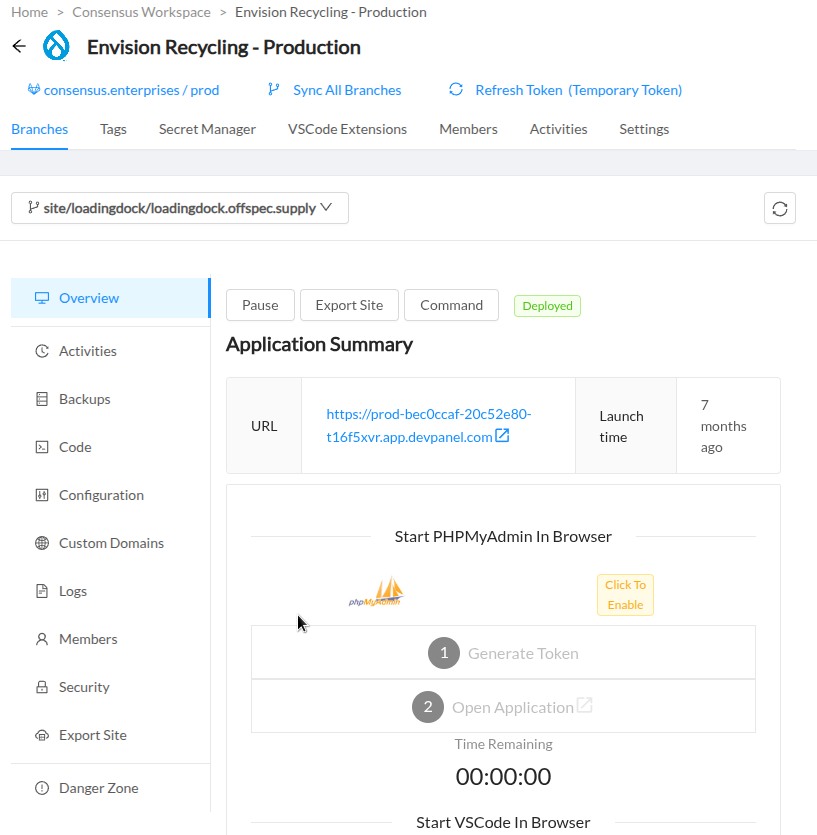The image size is (817, 835).
Task: Open Backups in the sidebar
Action: 111,399
